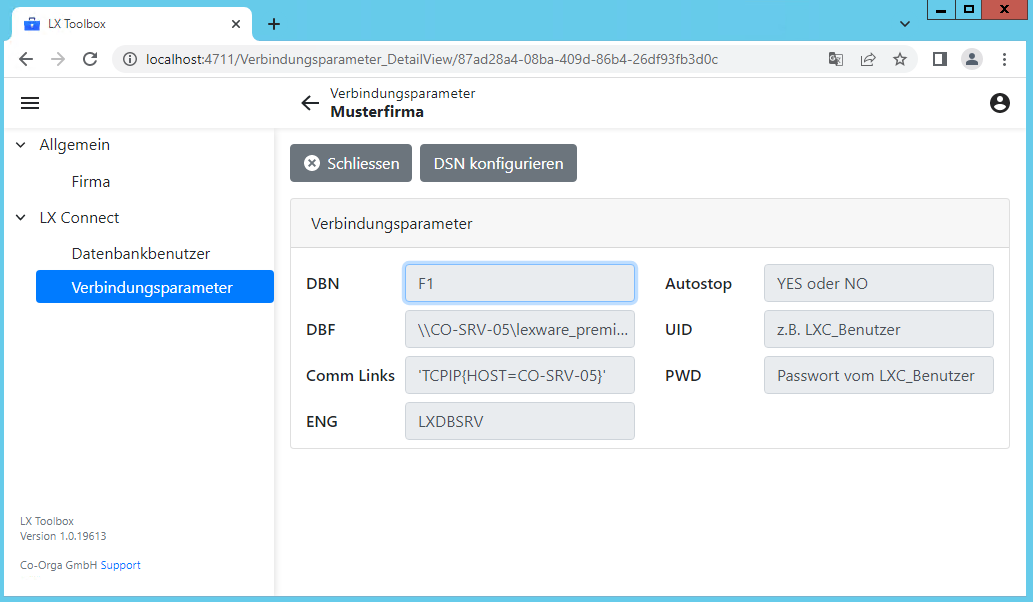This screenshot has height=602, width=1033.
Task: Focus the Autostop input field
Action: click(x=878, y=283)
